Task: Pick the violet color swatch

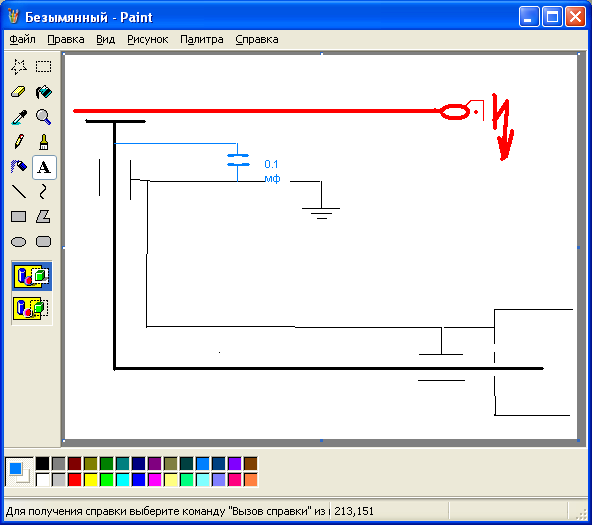Action: point(234,463)
